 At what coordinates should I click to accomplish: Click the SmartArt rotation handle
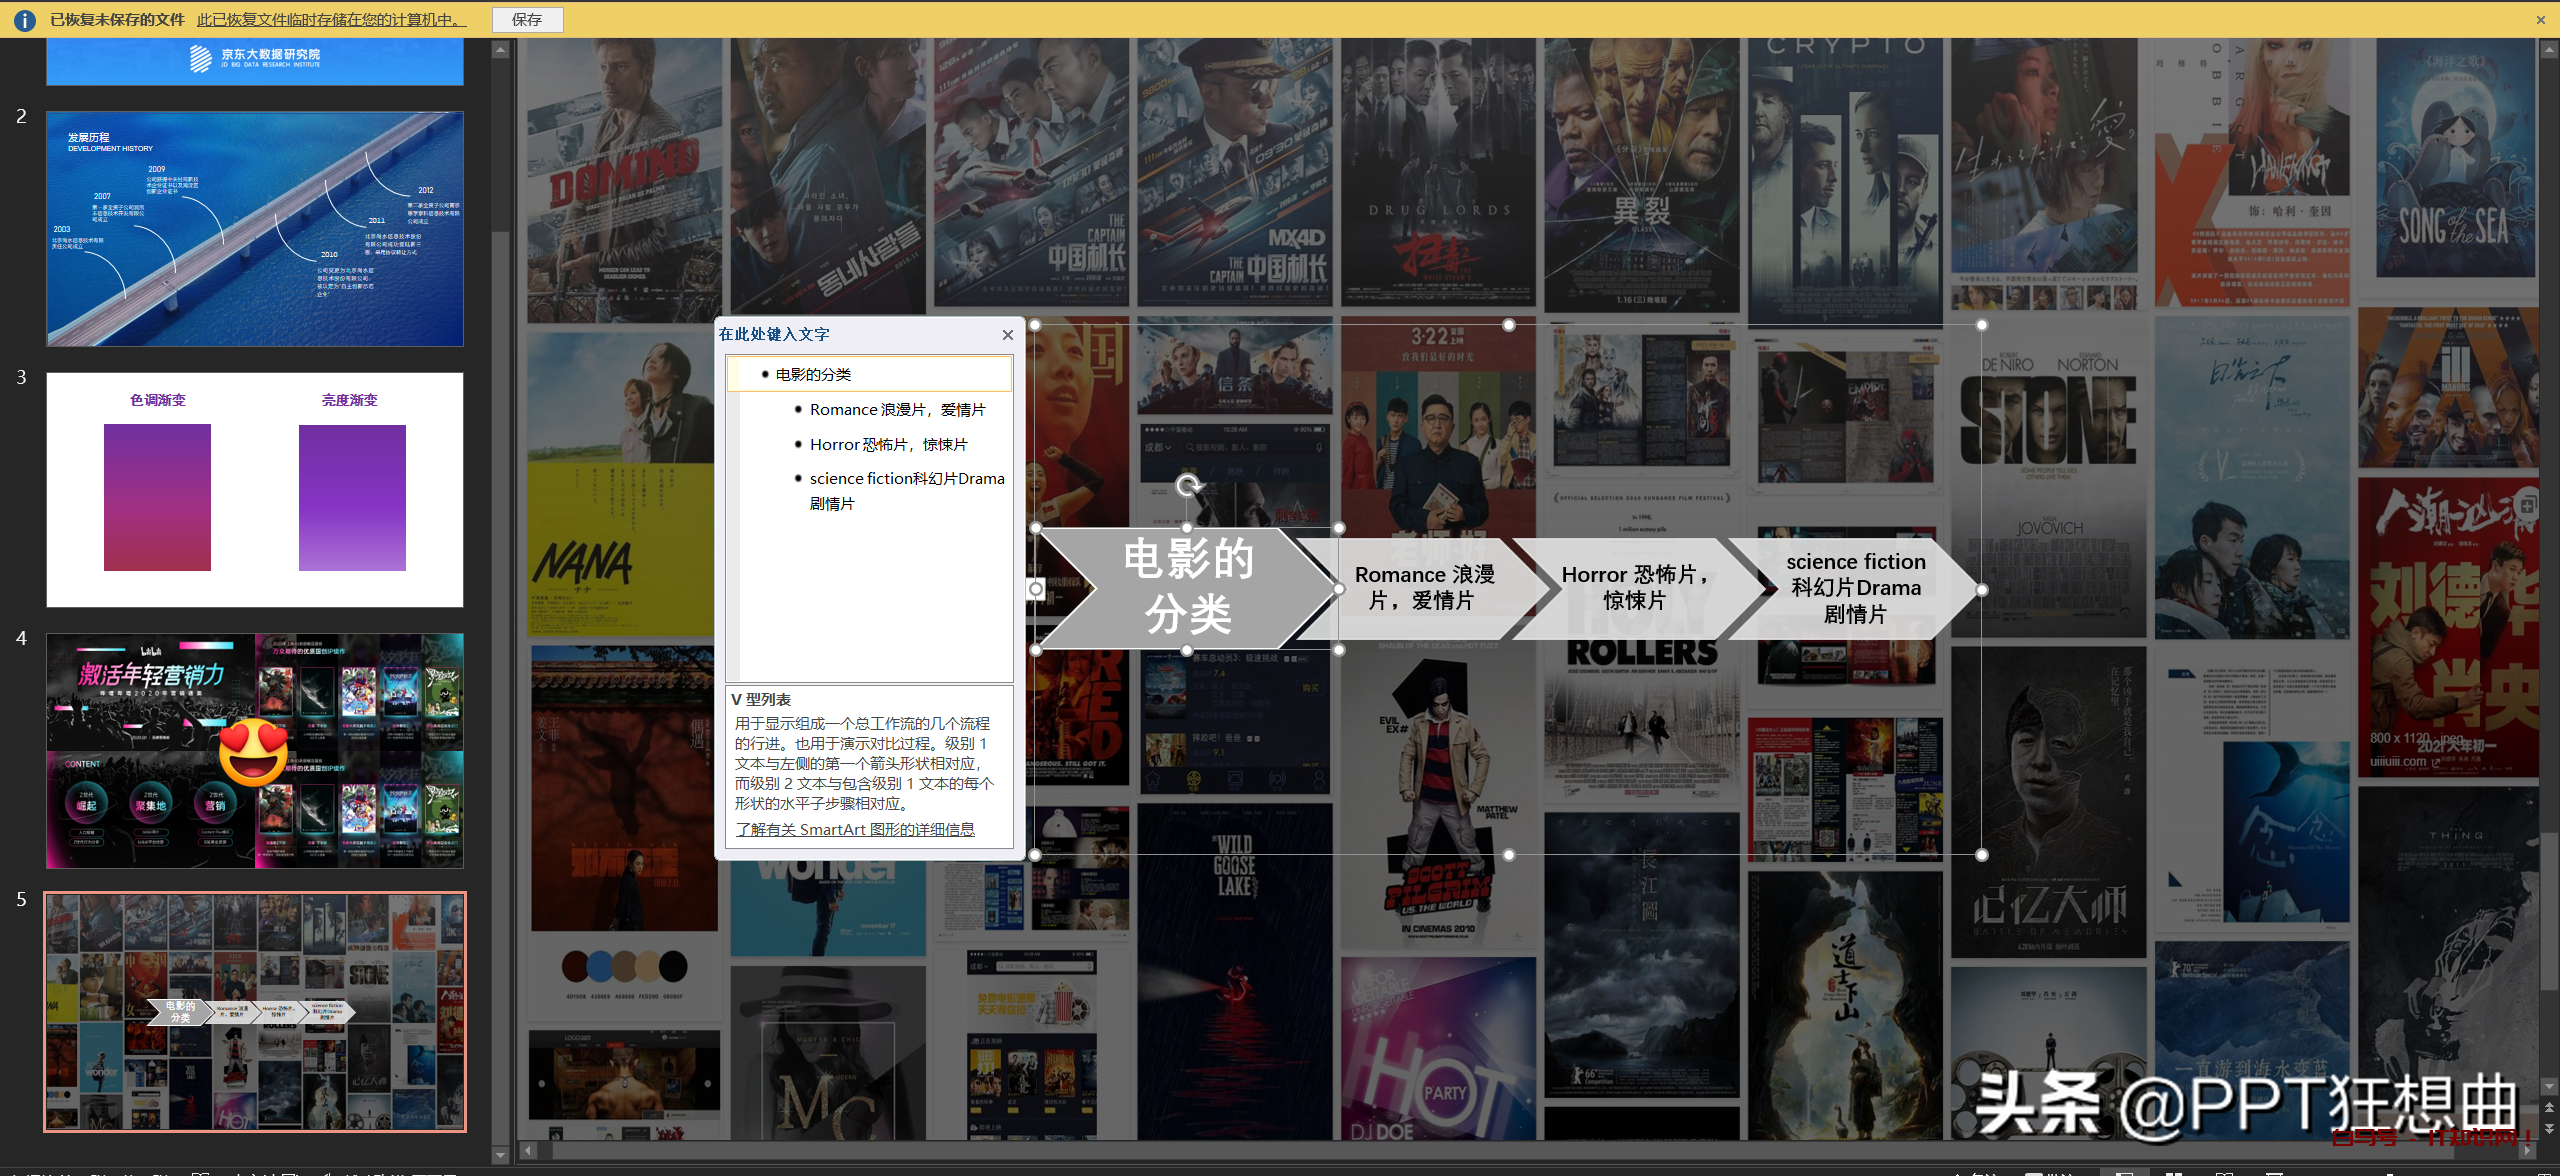point(1187,485)
